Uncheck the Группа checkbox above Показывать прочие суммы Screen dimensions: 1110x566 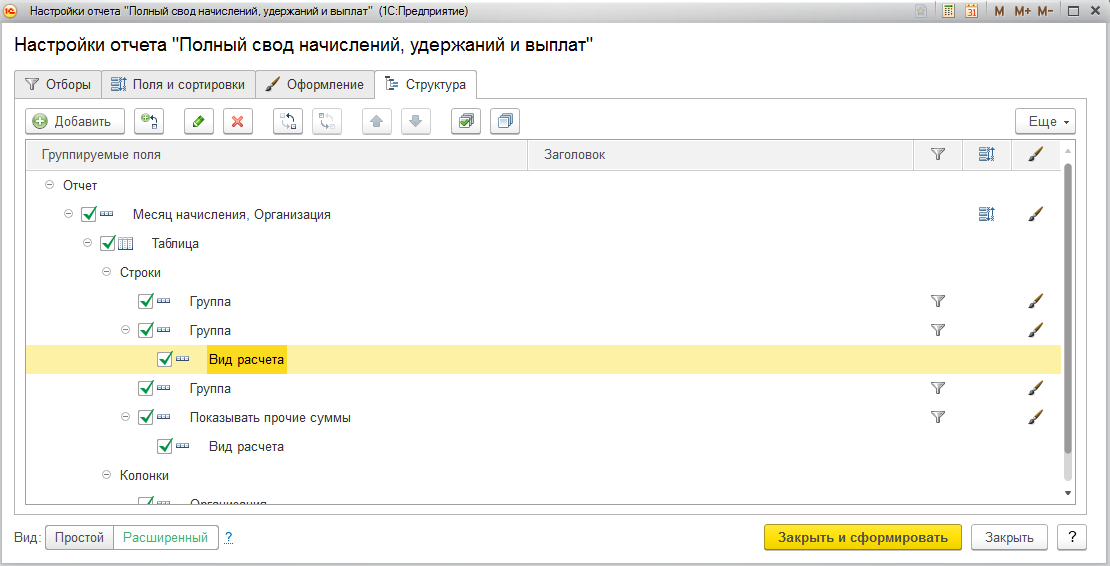point(146,388)
